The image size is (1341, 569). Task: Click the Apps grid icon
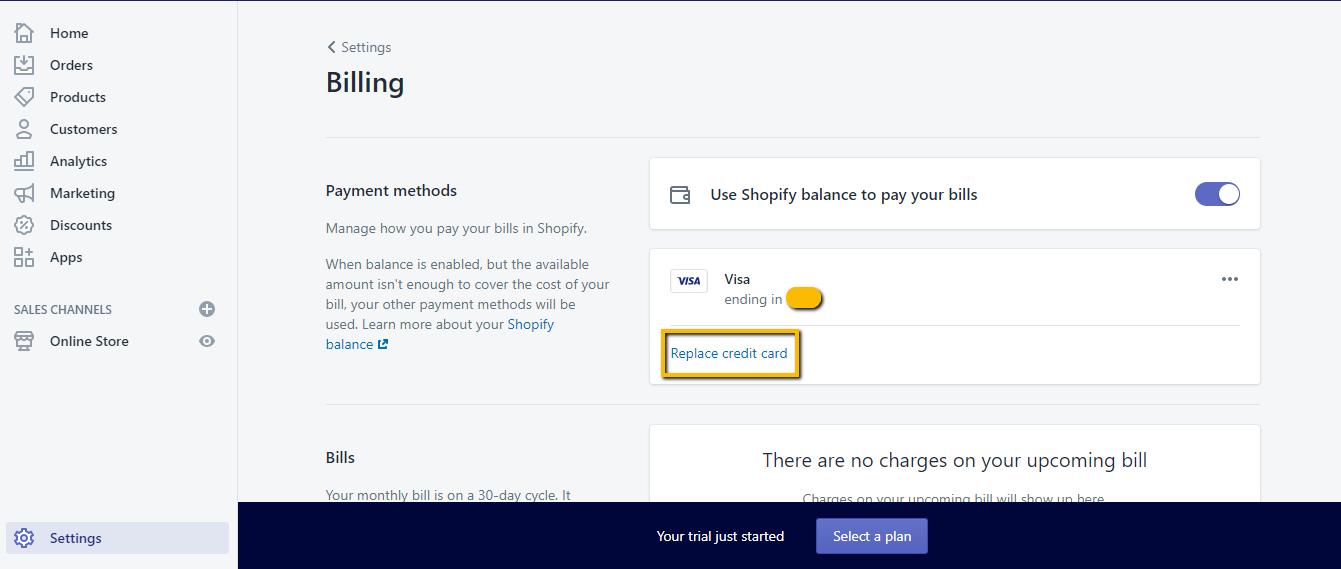tap(24, 257)
